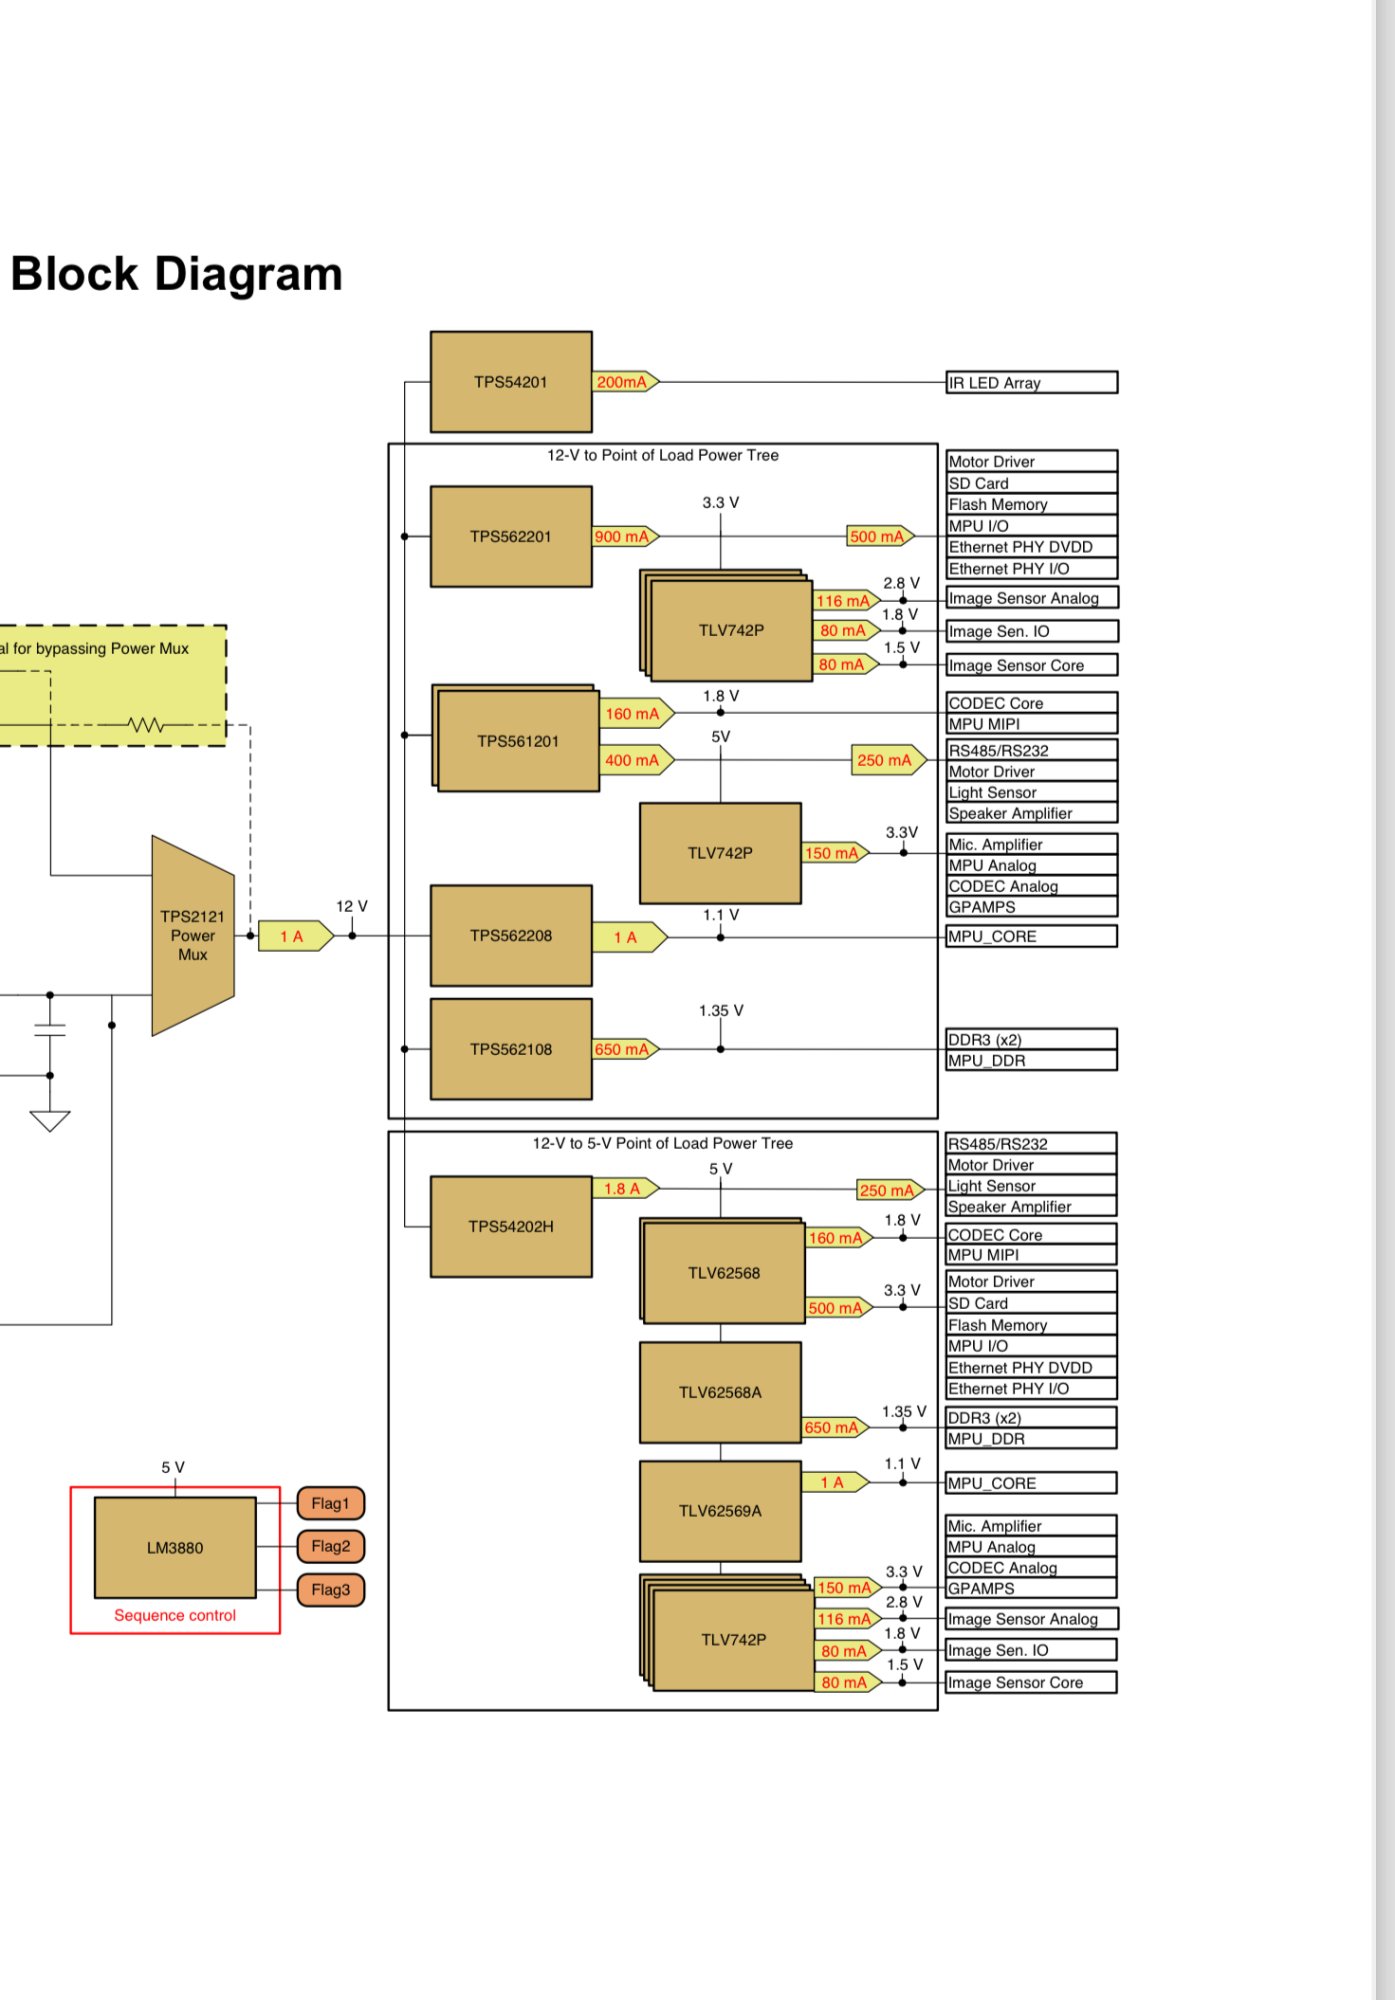This screenshot has height=2000, width=1395.
Task: Select the TLV62568A block
Action: [720, 1392]
